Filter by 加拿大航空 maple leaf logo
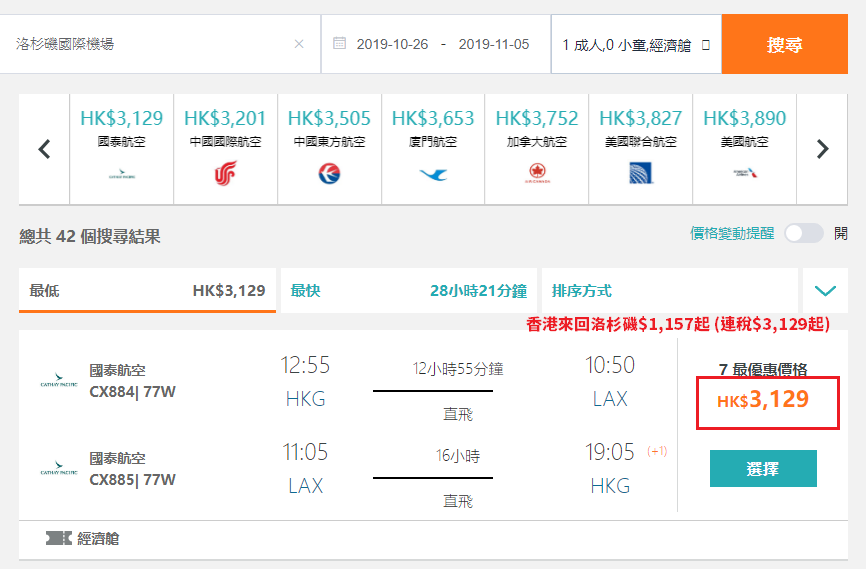This screenshot has width=866, height=569. pos(537,173)
